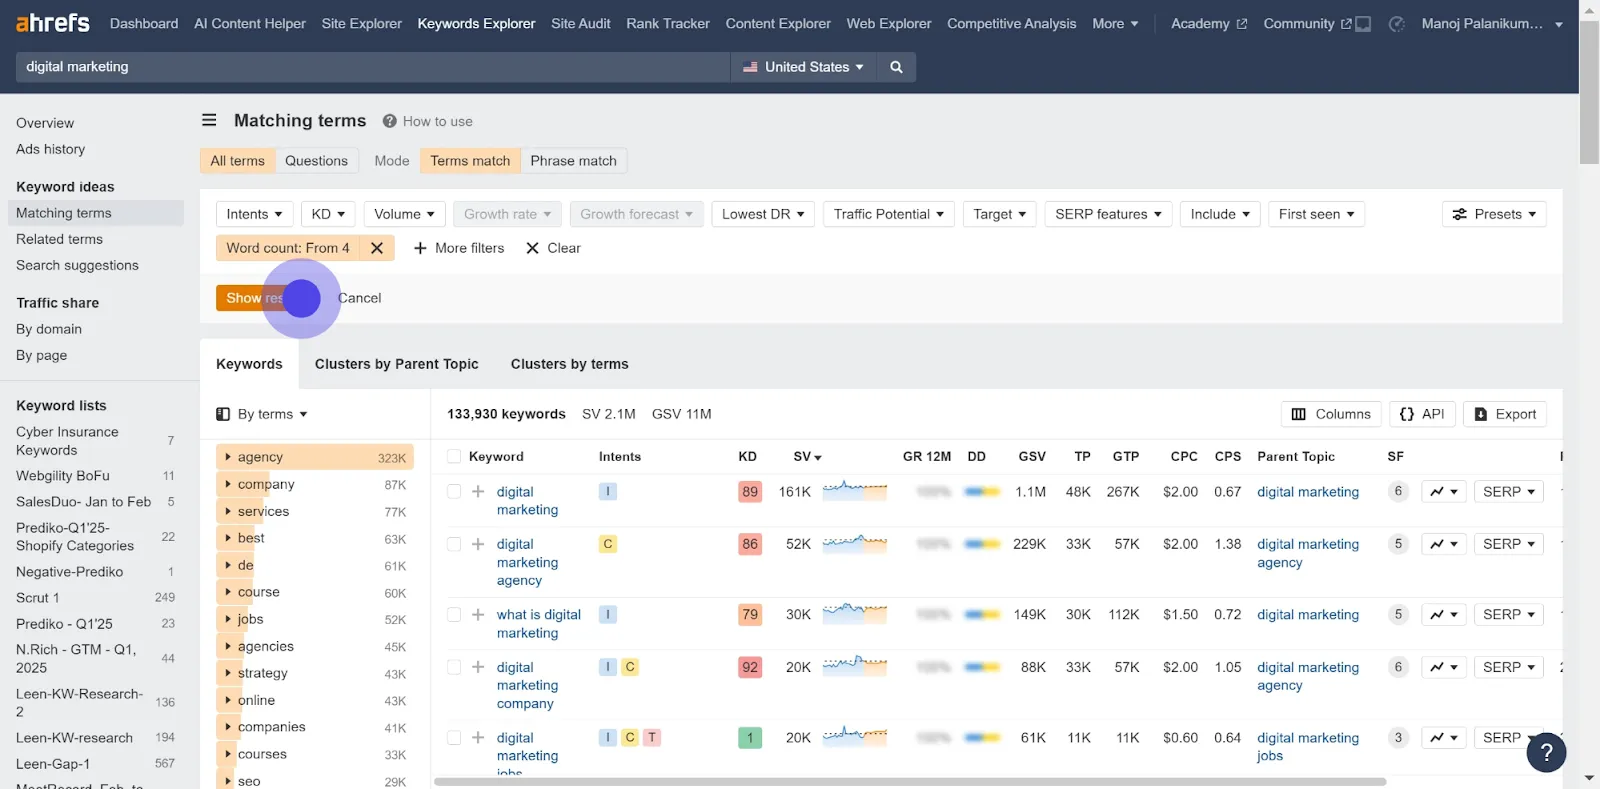
Task: Open trend chart dropdown for digital marketing agency
Action: [1444, 544]
